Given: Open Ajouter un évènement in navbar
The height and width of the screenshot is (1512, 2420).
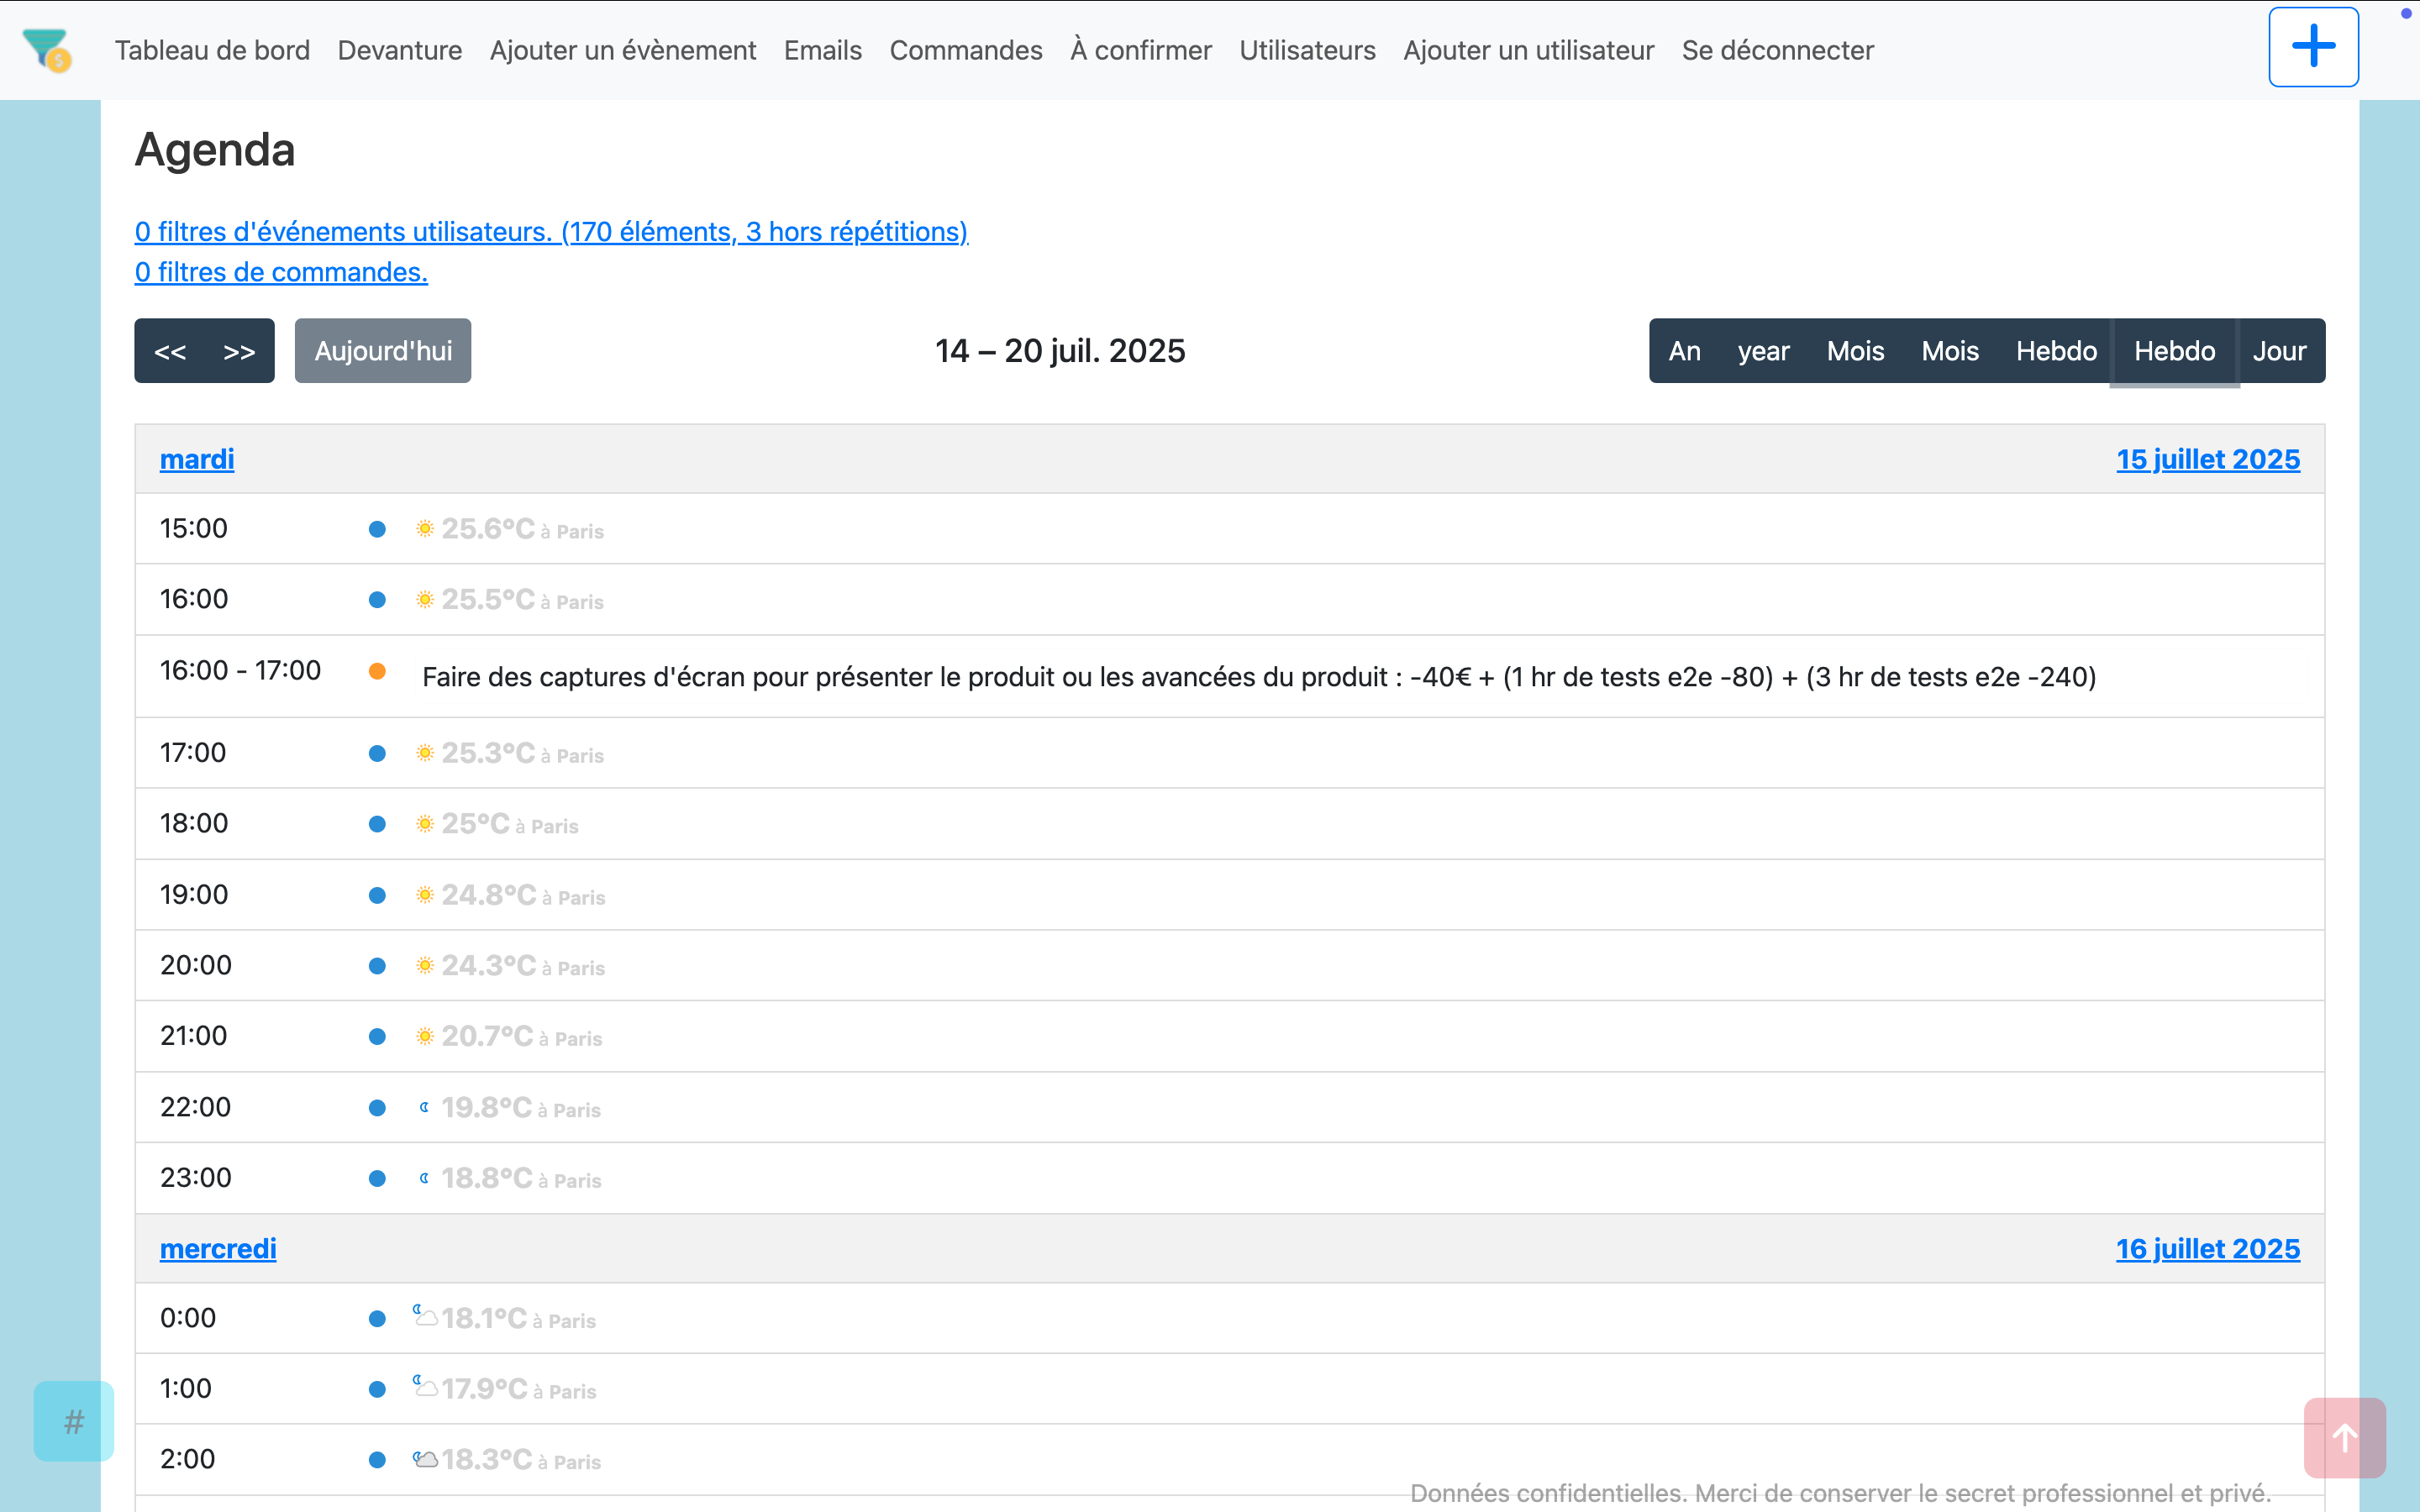Looking at the screenshot, I should click(622, 50).
